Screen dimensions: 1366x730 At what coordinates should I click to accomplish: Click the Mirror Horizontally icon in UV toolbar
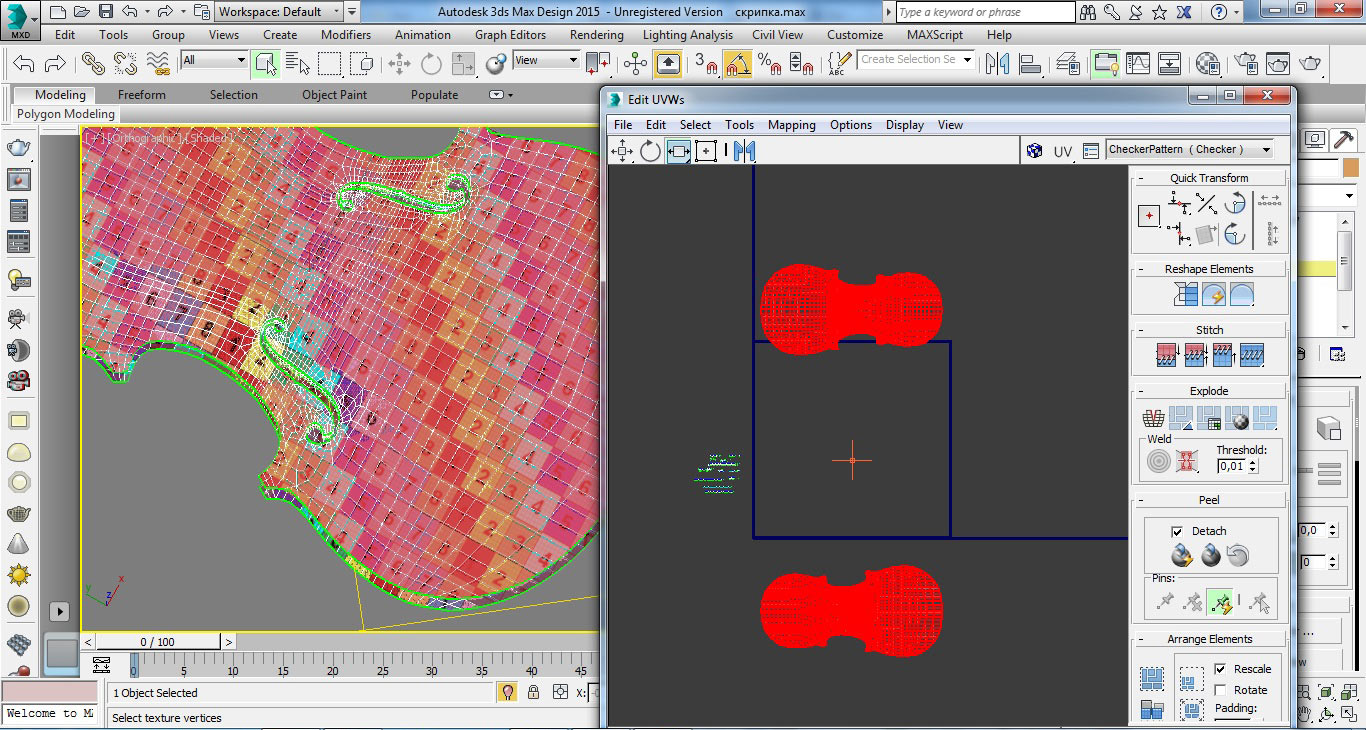(744, 151)
